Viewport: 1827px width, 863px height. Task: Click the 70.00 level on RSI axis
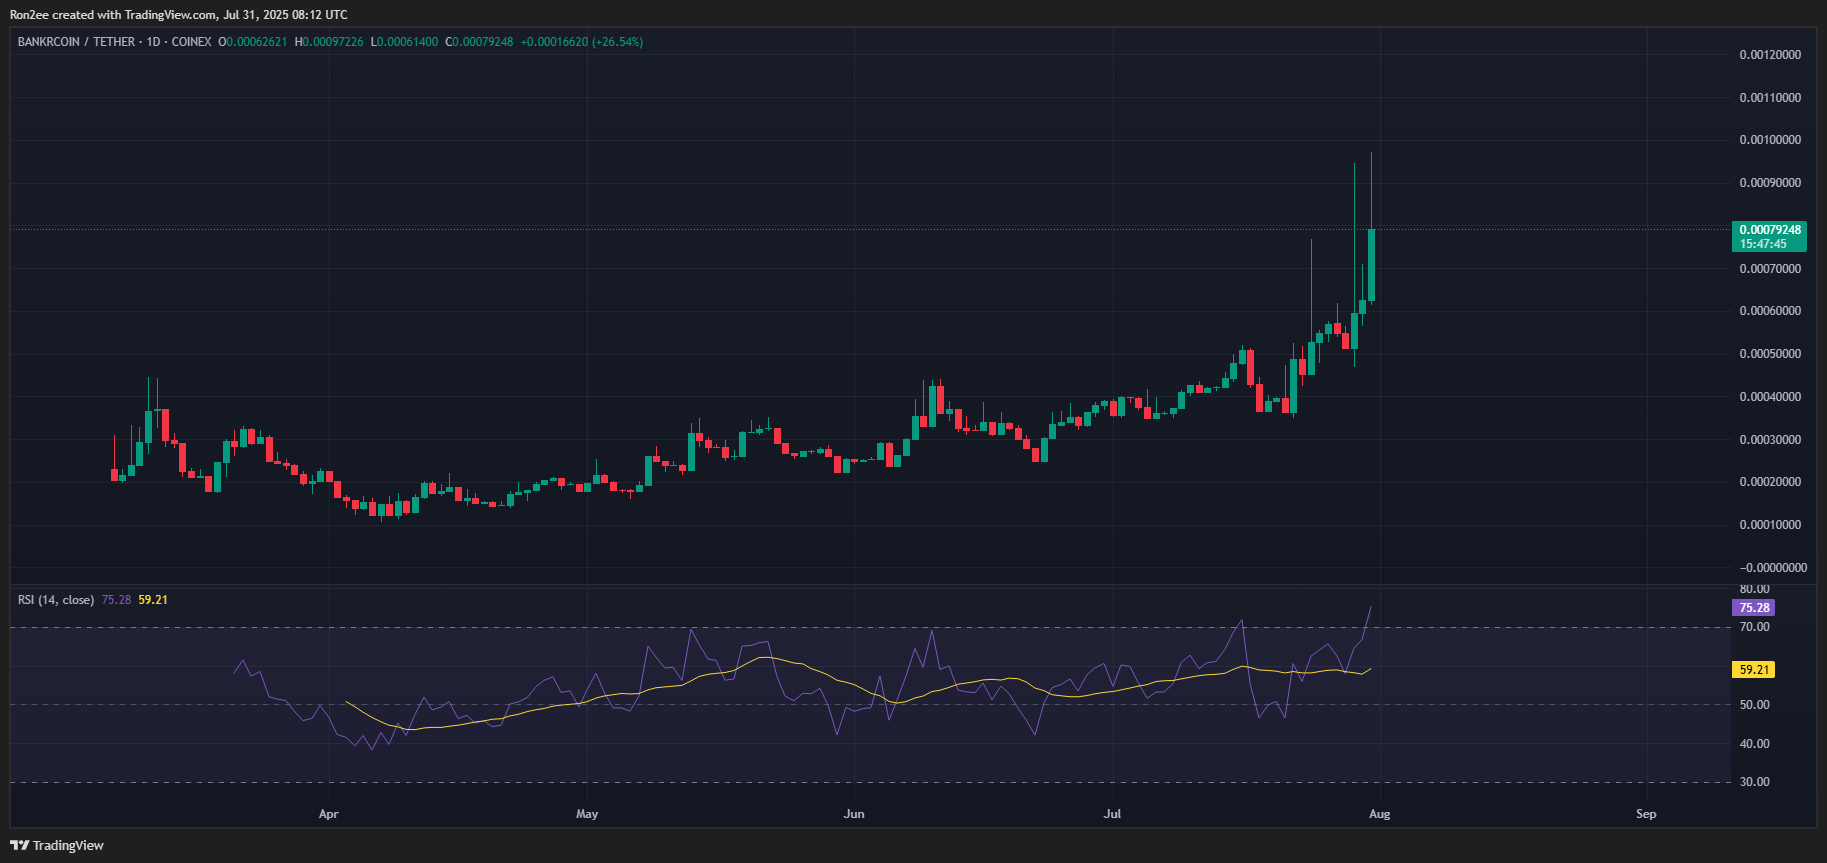(x=1754, y=627)
